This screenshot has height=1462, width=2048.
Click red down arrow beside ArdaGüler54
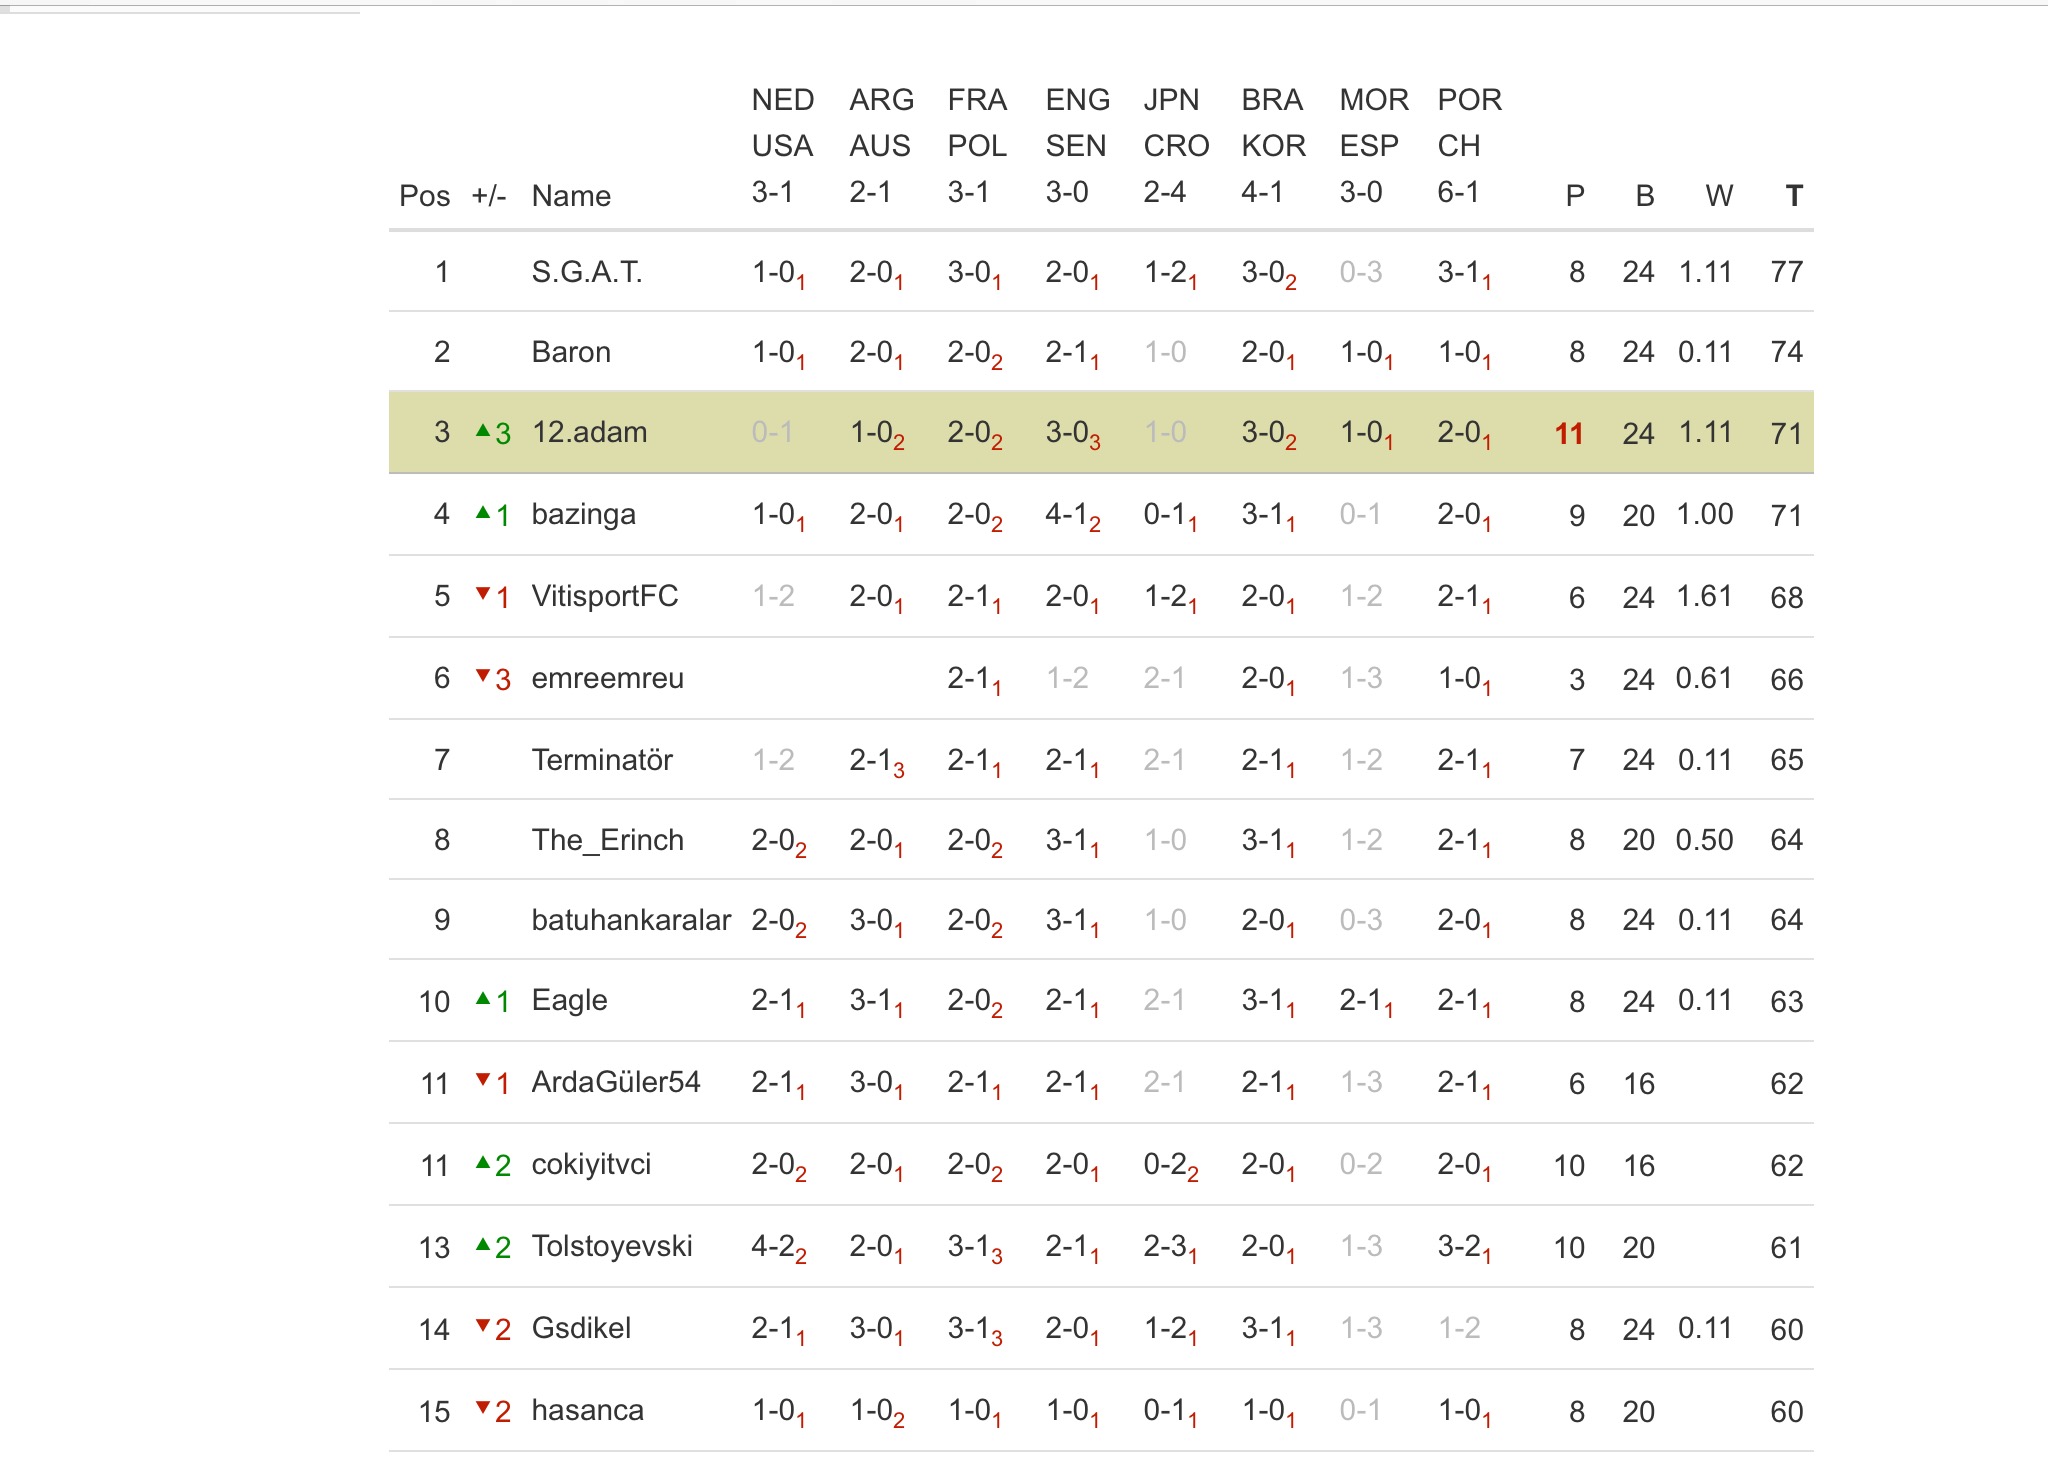(x=483, y=1081)
